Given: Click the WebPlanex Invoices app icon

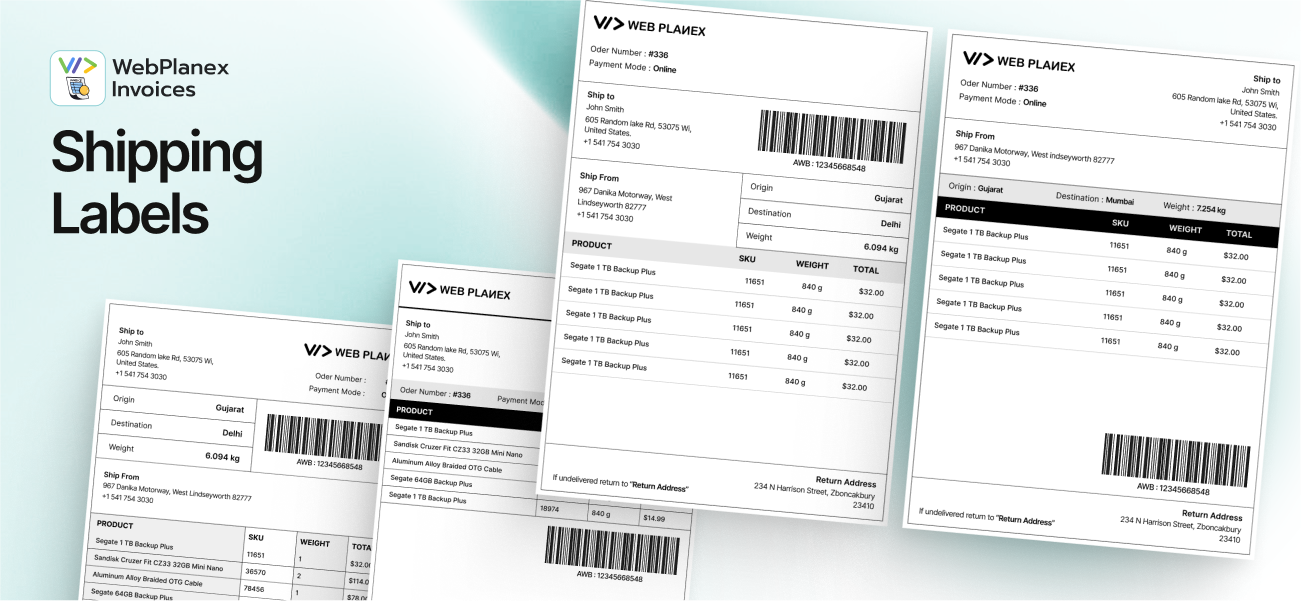Looking at the screenshot, I should [x=78, y=78].
